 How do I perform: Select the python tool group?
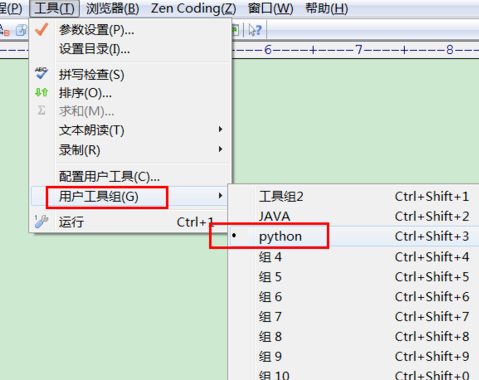point(354,236)
